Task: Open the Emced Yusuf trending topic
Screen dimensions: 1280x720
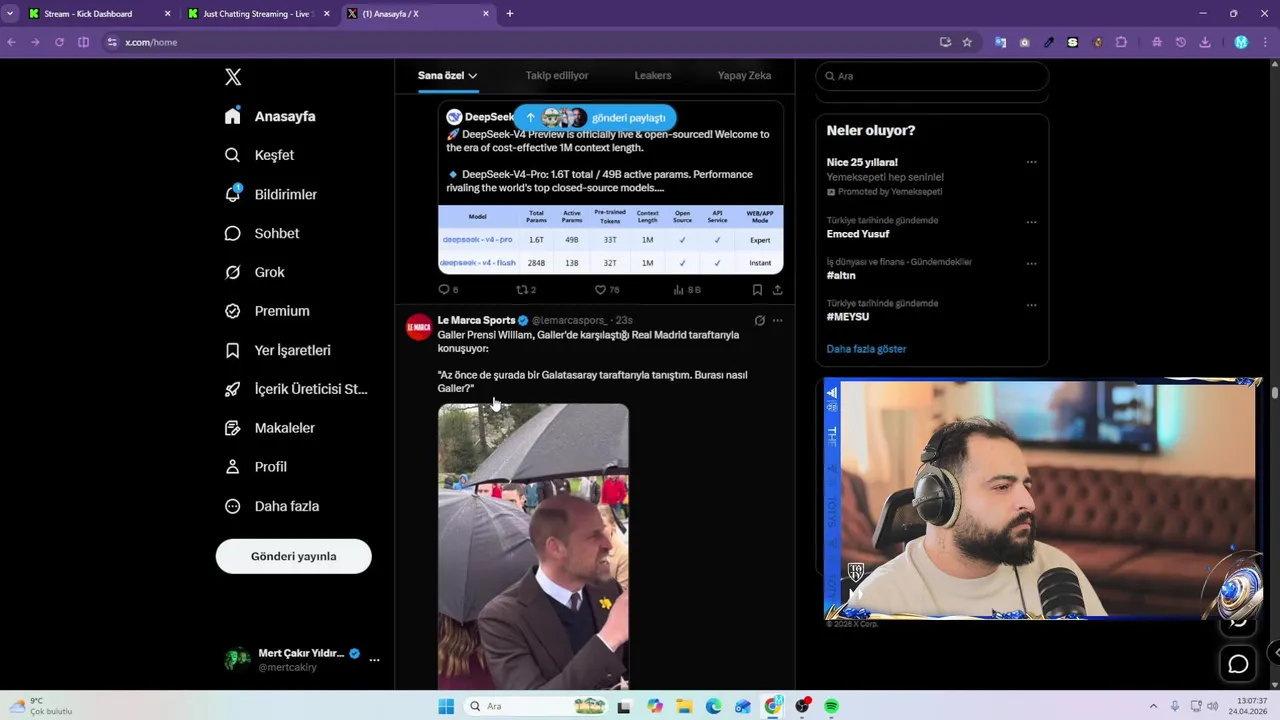Action: pos(858,234)
